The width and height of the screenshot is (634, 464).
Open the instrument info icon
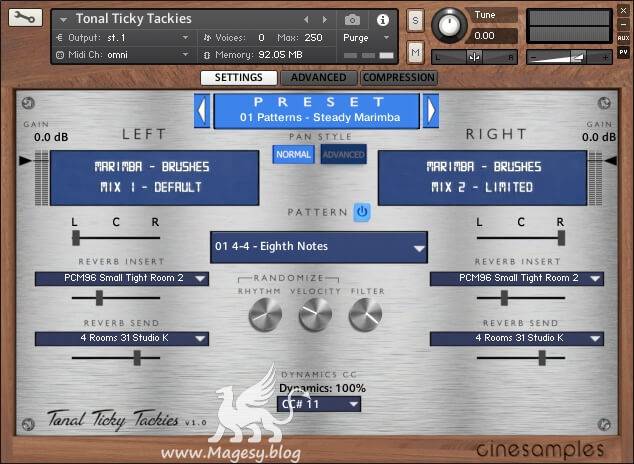pyautogui.click(x=383, y=19)
